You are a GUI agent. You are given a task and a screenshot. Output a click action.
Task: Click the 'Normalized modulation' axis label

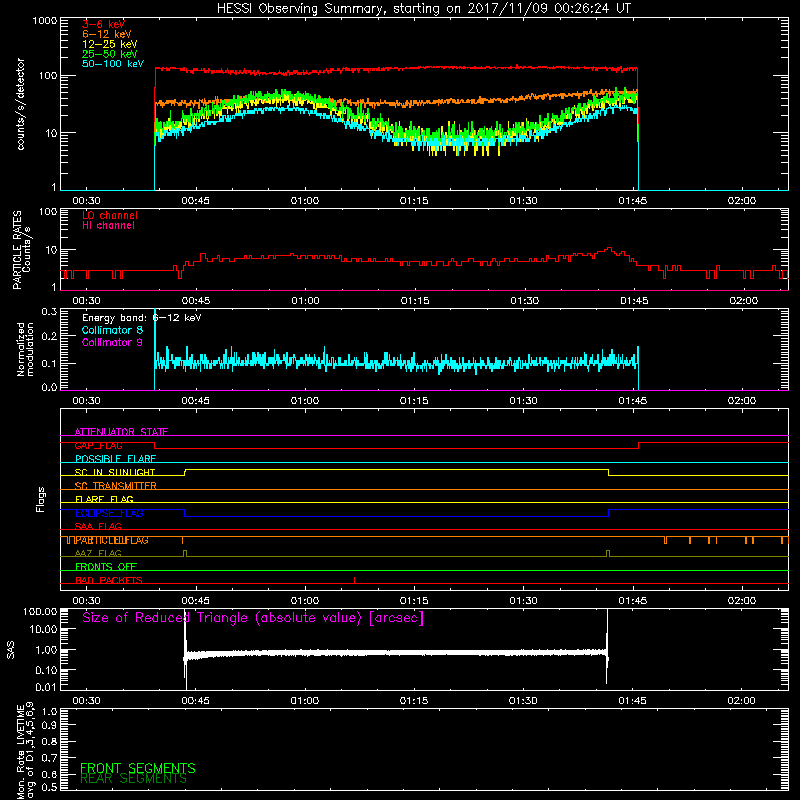pyautogui.click(x=26, y=349)
